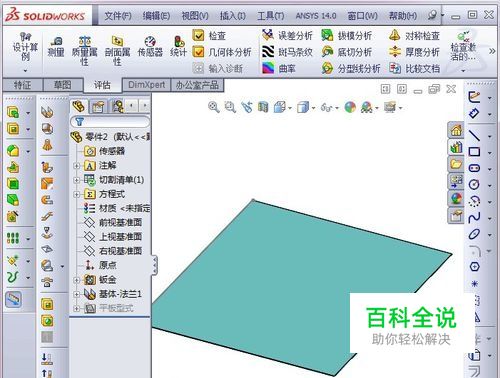
Task: Click the section view icon in view toolbar
Action: (x=263, y=107)
